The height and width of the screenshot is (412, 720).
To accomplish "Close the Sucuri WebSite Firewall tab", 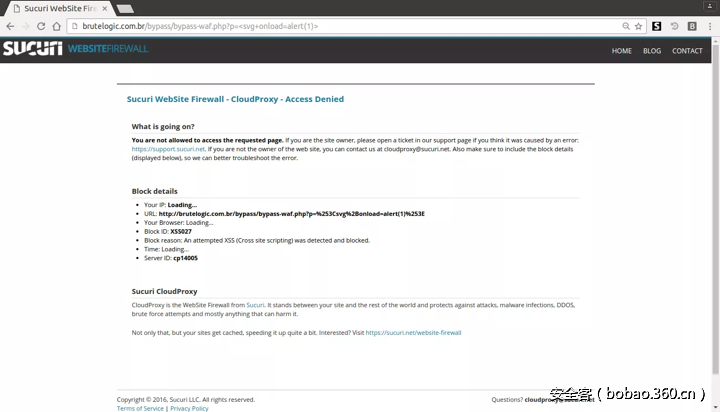I will coord(106,8).
